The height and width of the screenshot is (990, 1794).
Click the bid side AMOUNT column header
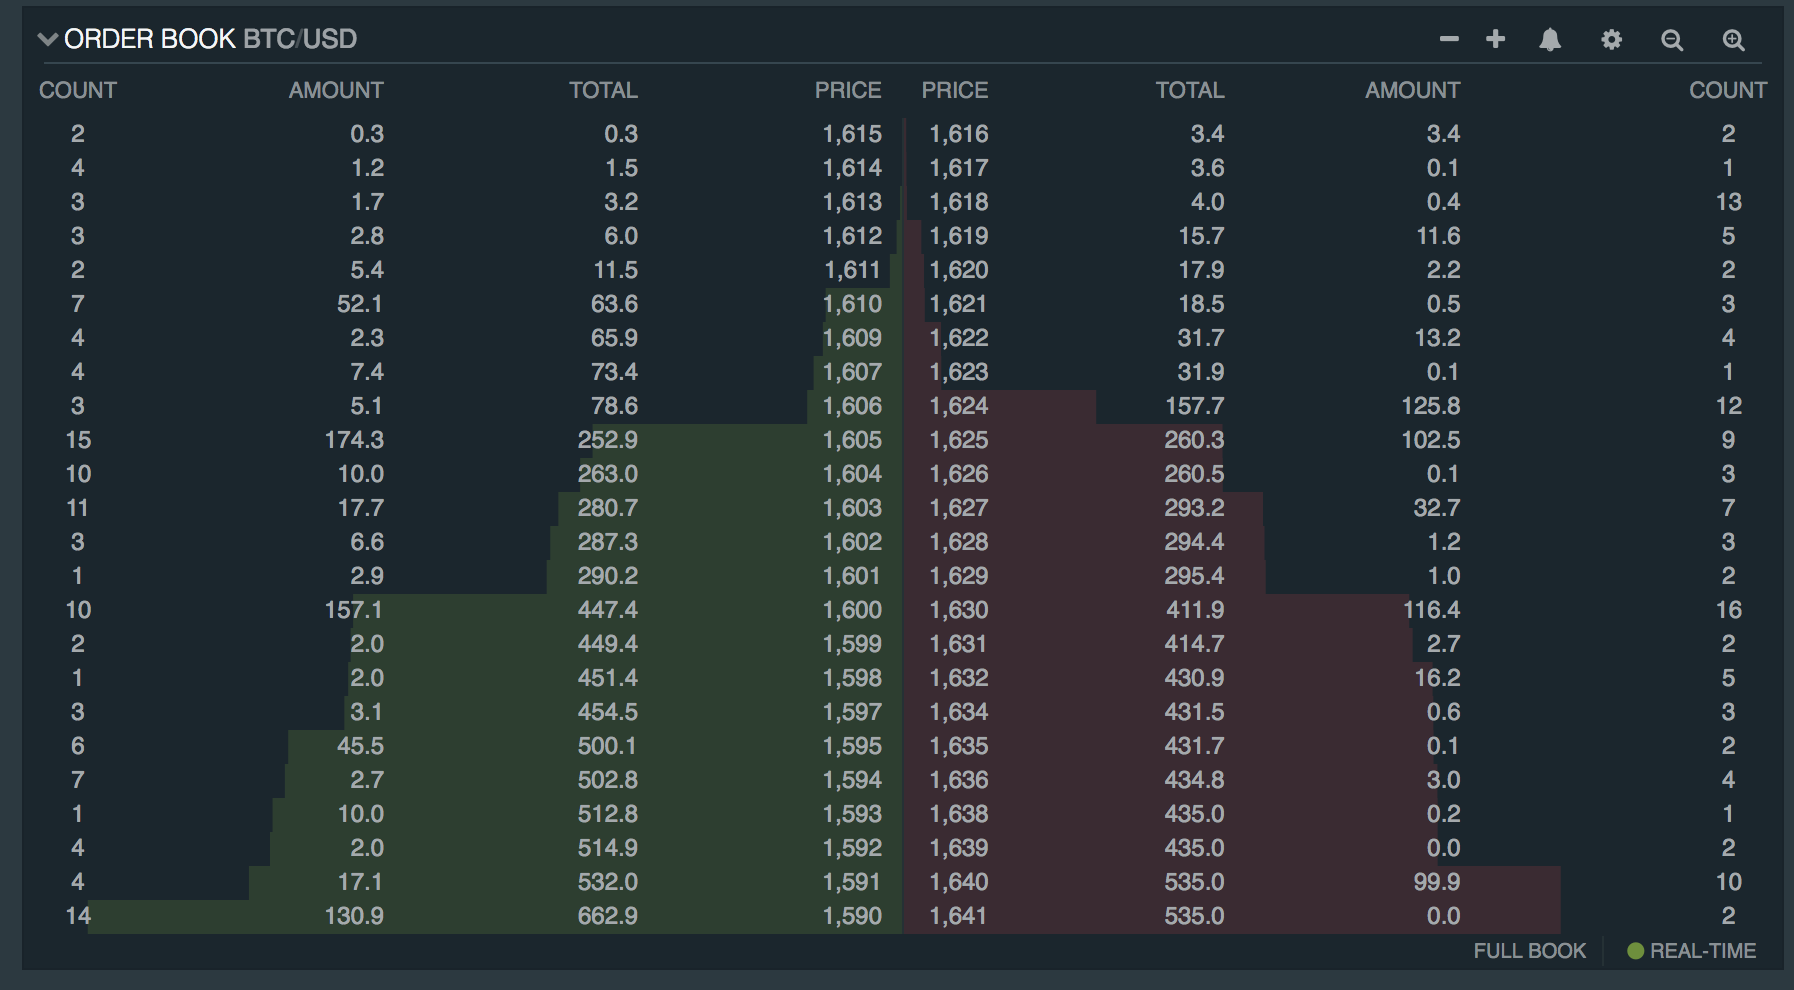[336, 90]
